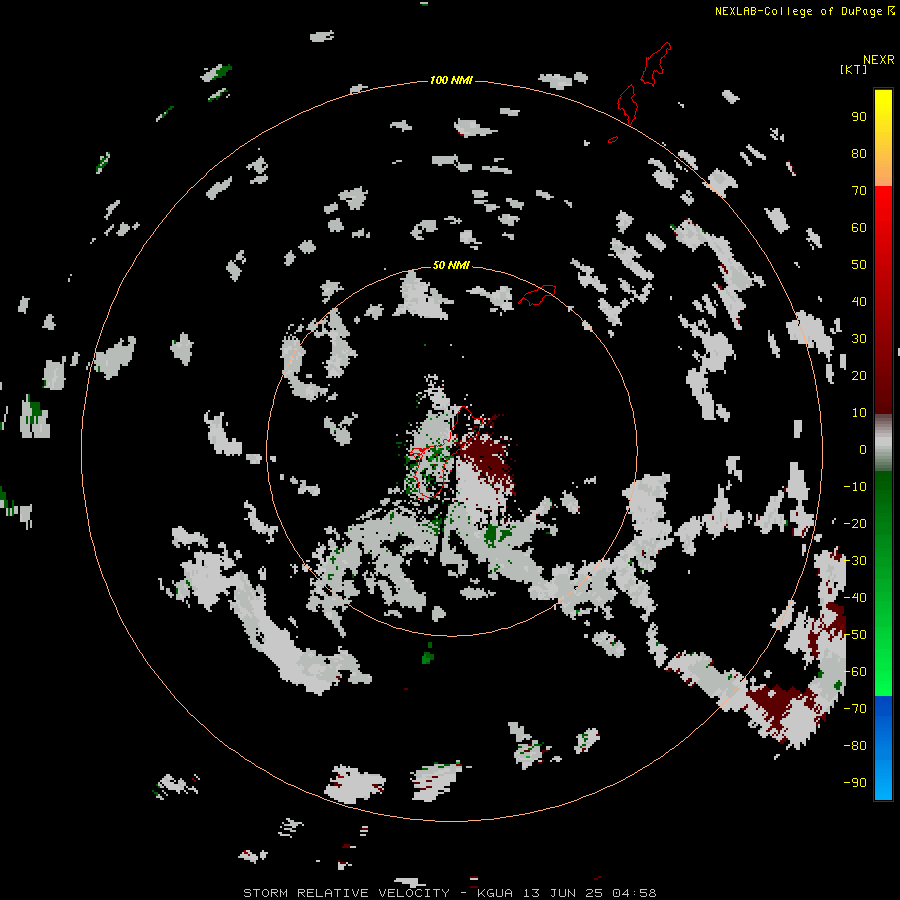Click the -20 value on the velocity scale
Viewport: 900px width, 900px height.
click(x=855, y=524)
